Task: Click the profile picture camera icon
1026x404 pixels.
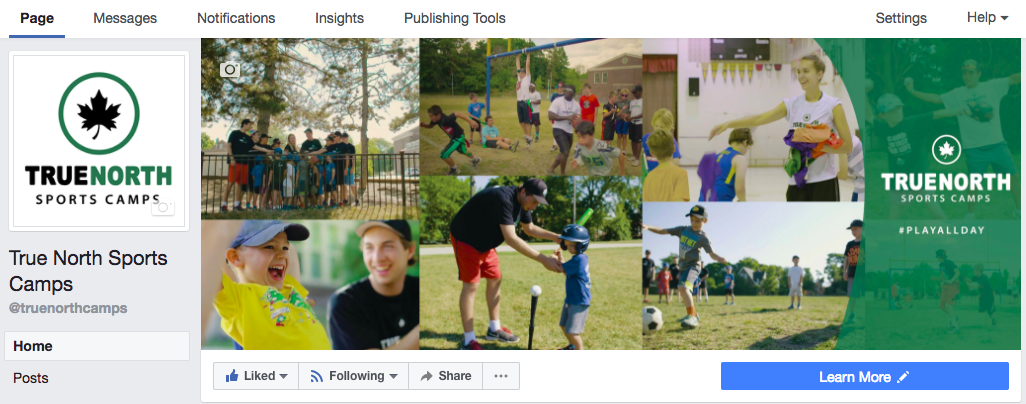Action: pyautogui.click(x=162, y=208)
